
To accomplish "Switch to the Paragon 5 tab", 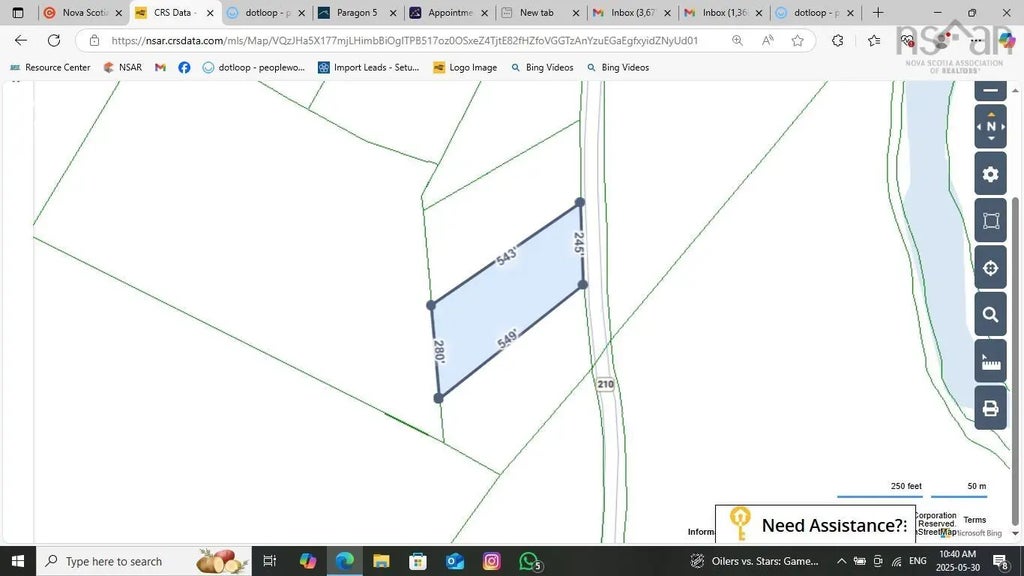I will pos(355,13).
